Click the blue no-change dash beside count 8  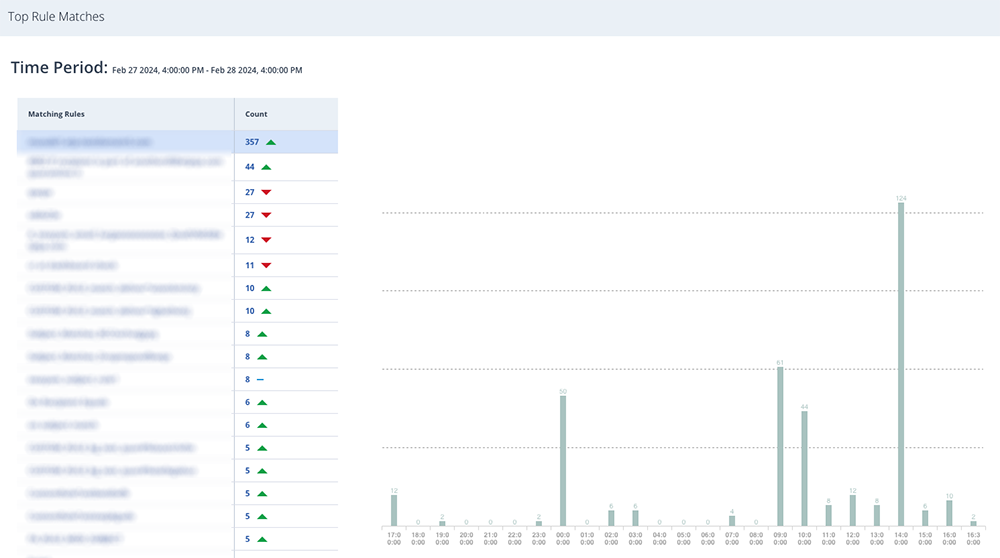260,379
